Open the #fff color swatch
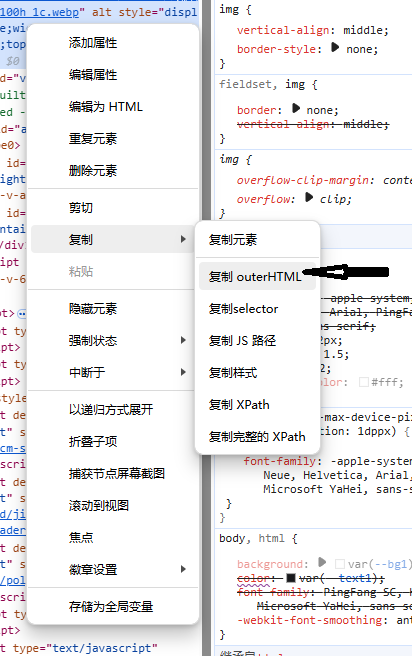412x656 pixels. click(364, 382)
